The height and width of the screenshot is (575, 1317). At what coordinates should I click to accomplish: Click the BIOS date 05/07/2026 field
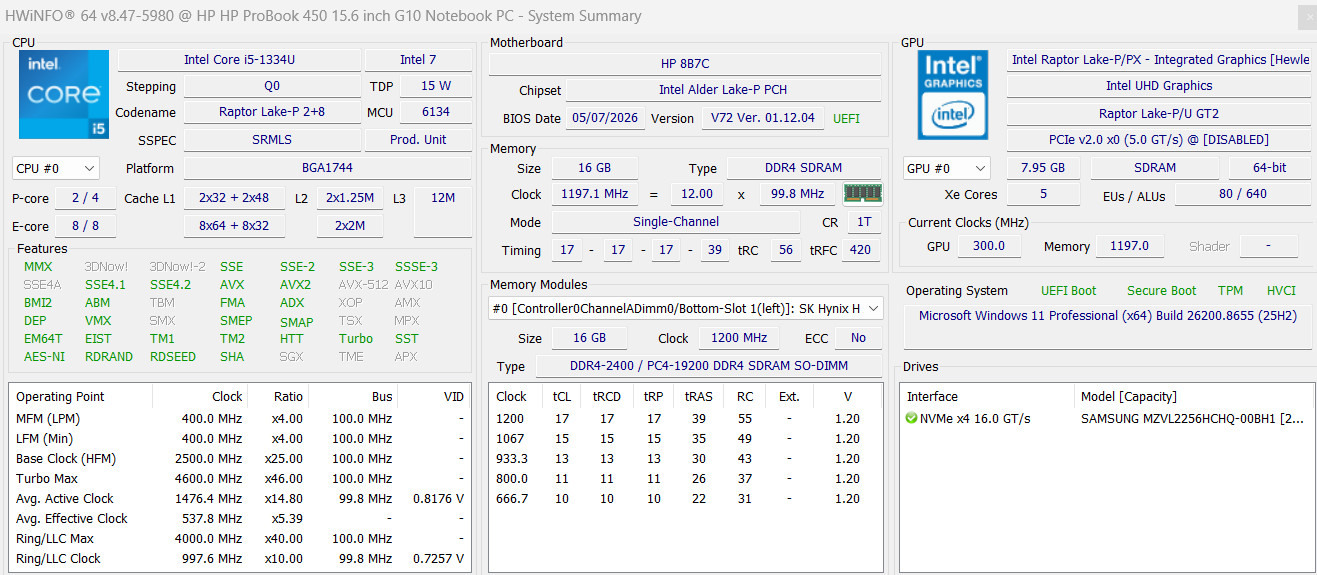[x=607, y=118]
